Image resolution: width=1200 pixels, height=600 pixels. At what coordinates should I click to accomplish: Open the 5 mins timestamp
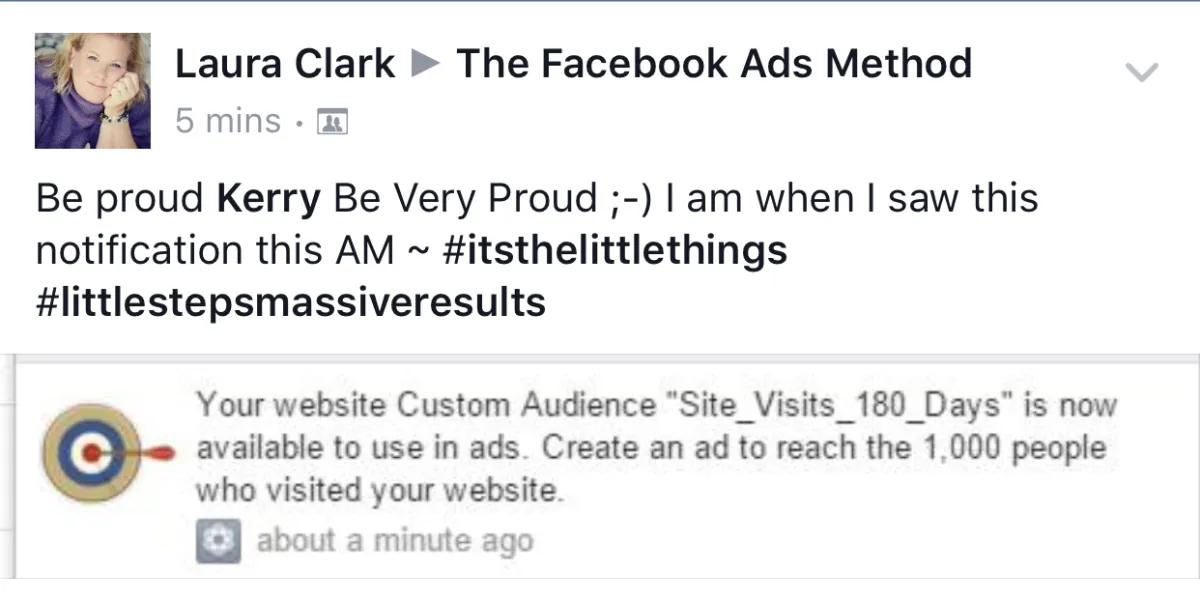[228, 121]
